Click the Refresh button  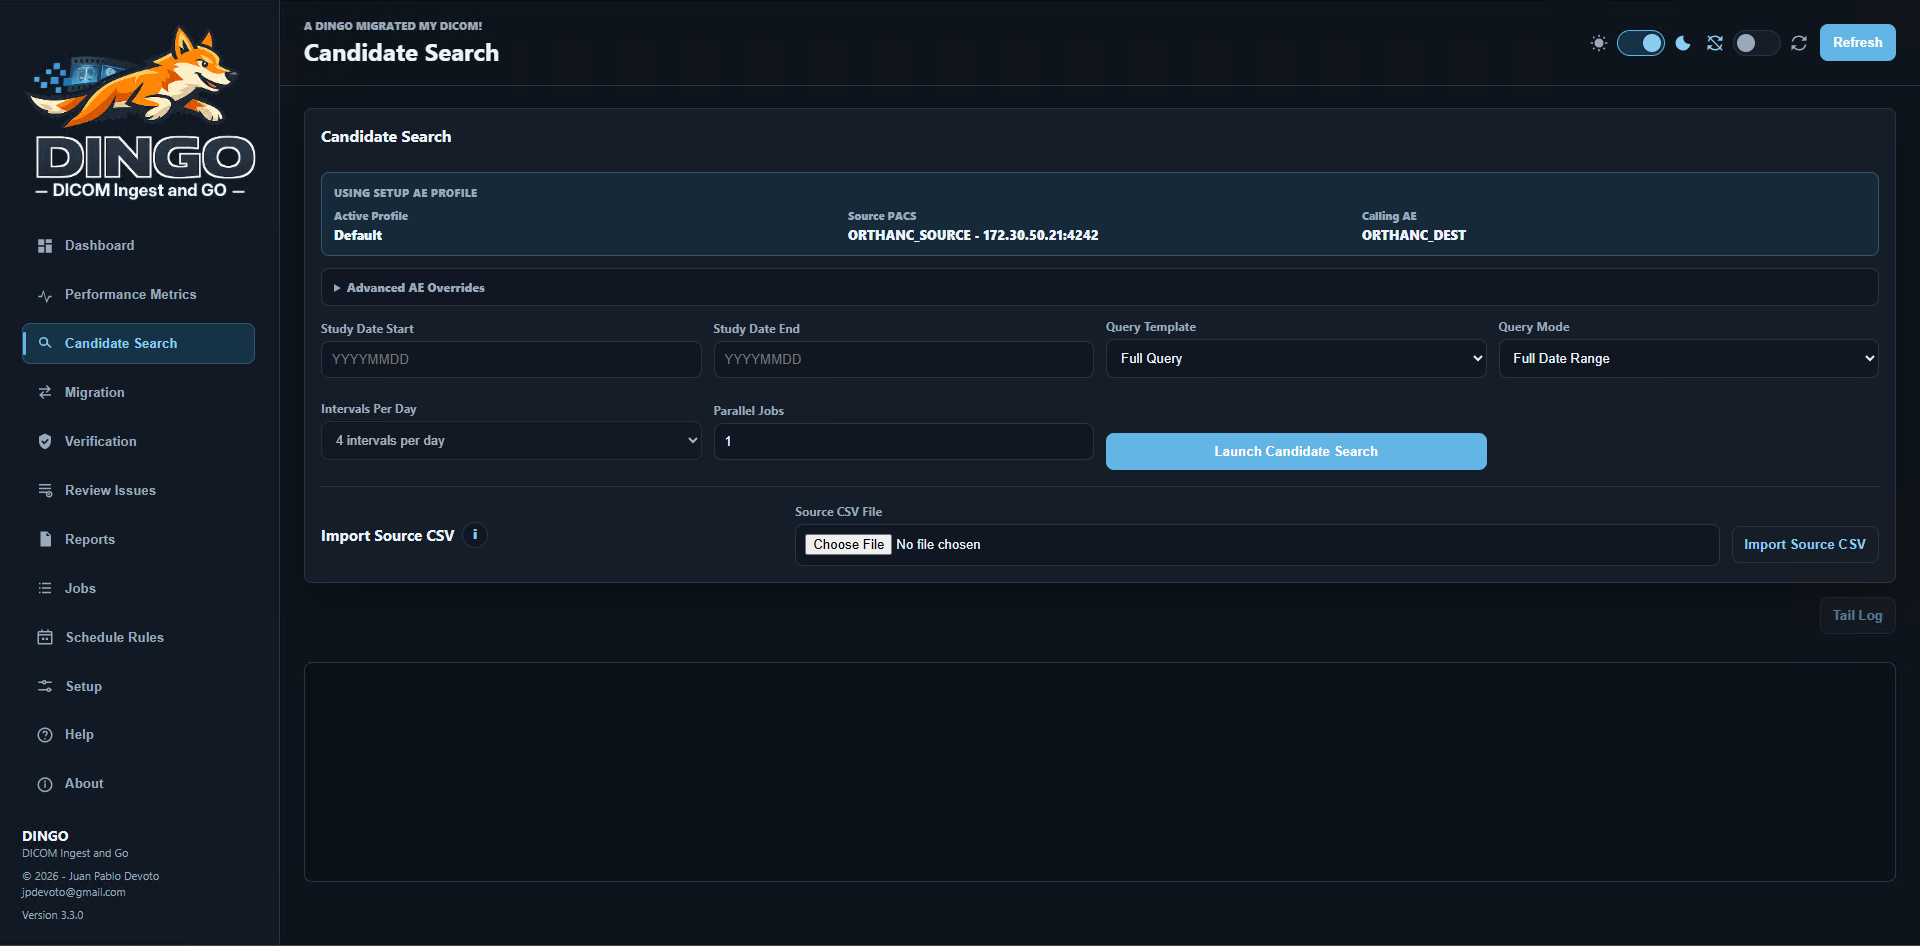pyautogui.click(x=1857, y=43)
